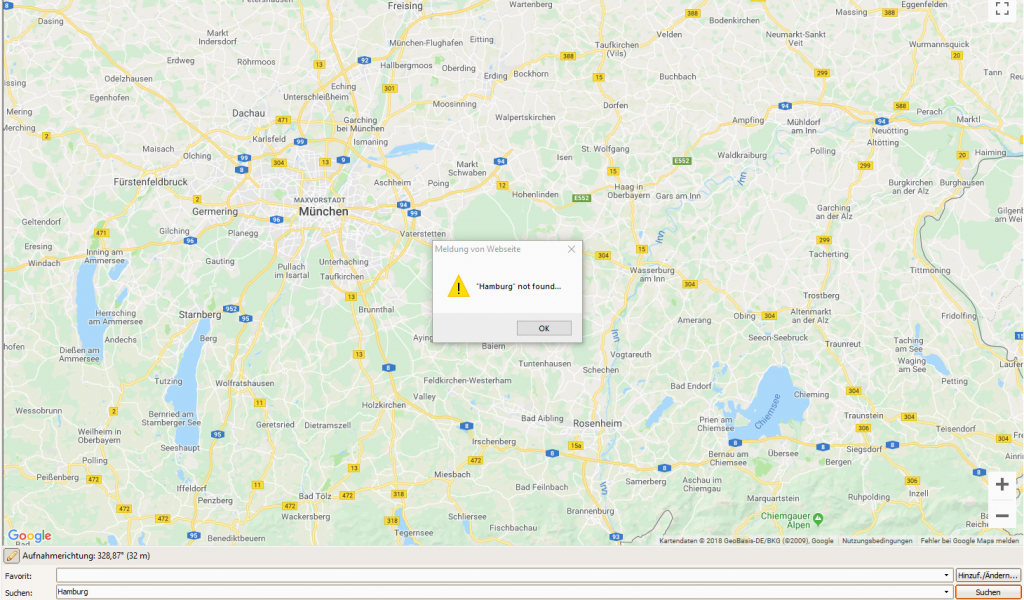Click the Meldung von Webseite title
This screenshot has height=600, width=1024.
pyautogui.click(x=478, y=249)
